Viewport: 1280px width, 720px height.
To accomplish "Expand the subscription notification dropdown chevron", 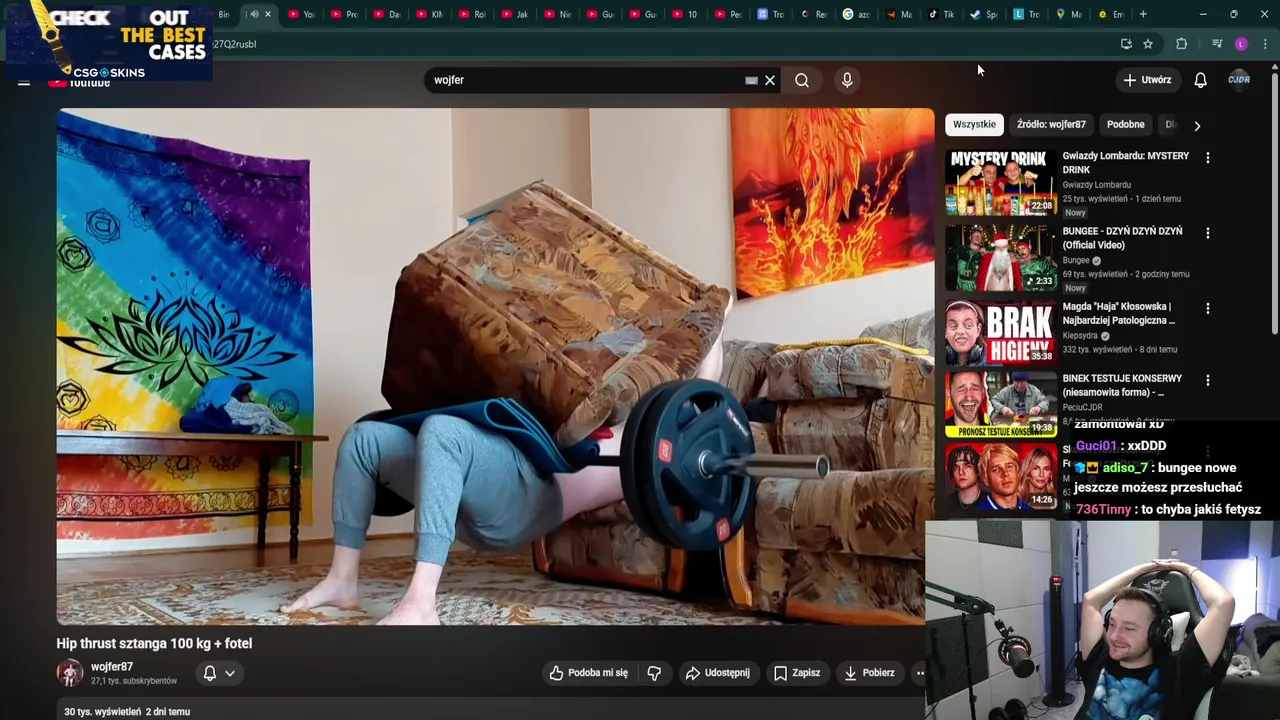I will click(230, 673).
